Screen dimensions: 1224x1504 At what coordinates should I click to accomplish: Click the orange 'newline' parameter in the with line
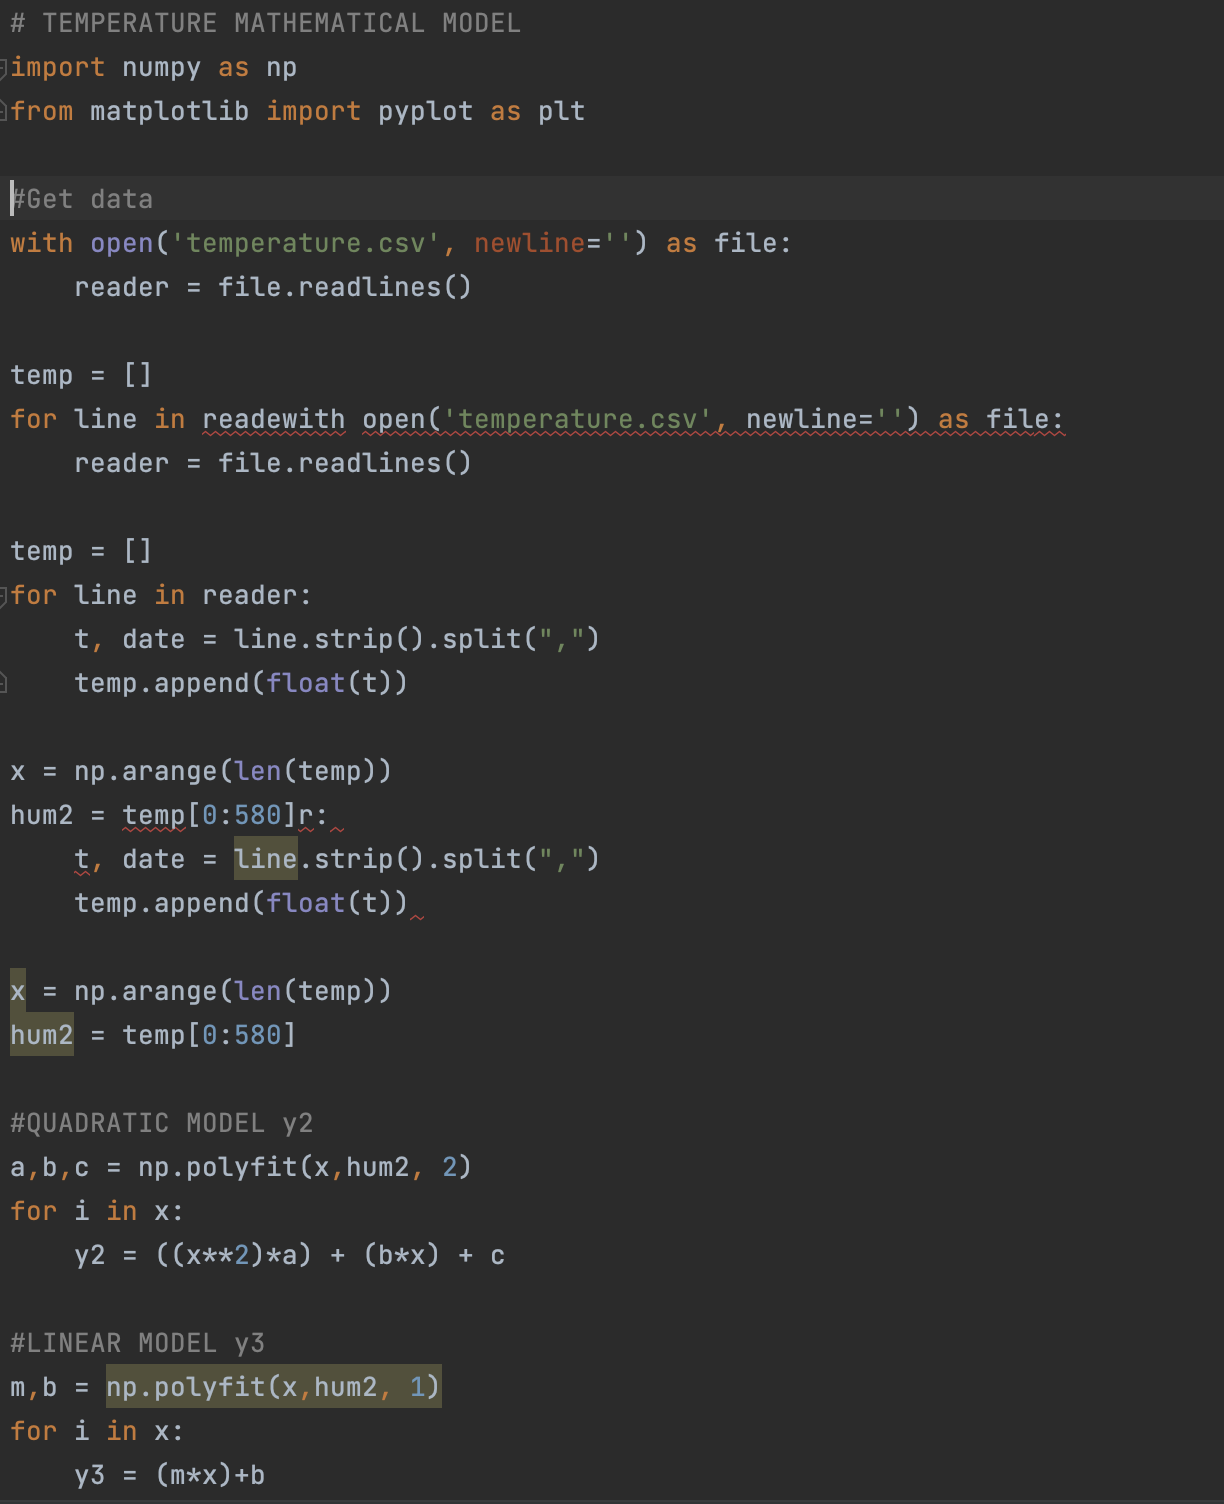529,243
